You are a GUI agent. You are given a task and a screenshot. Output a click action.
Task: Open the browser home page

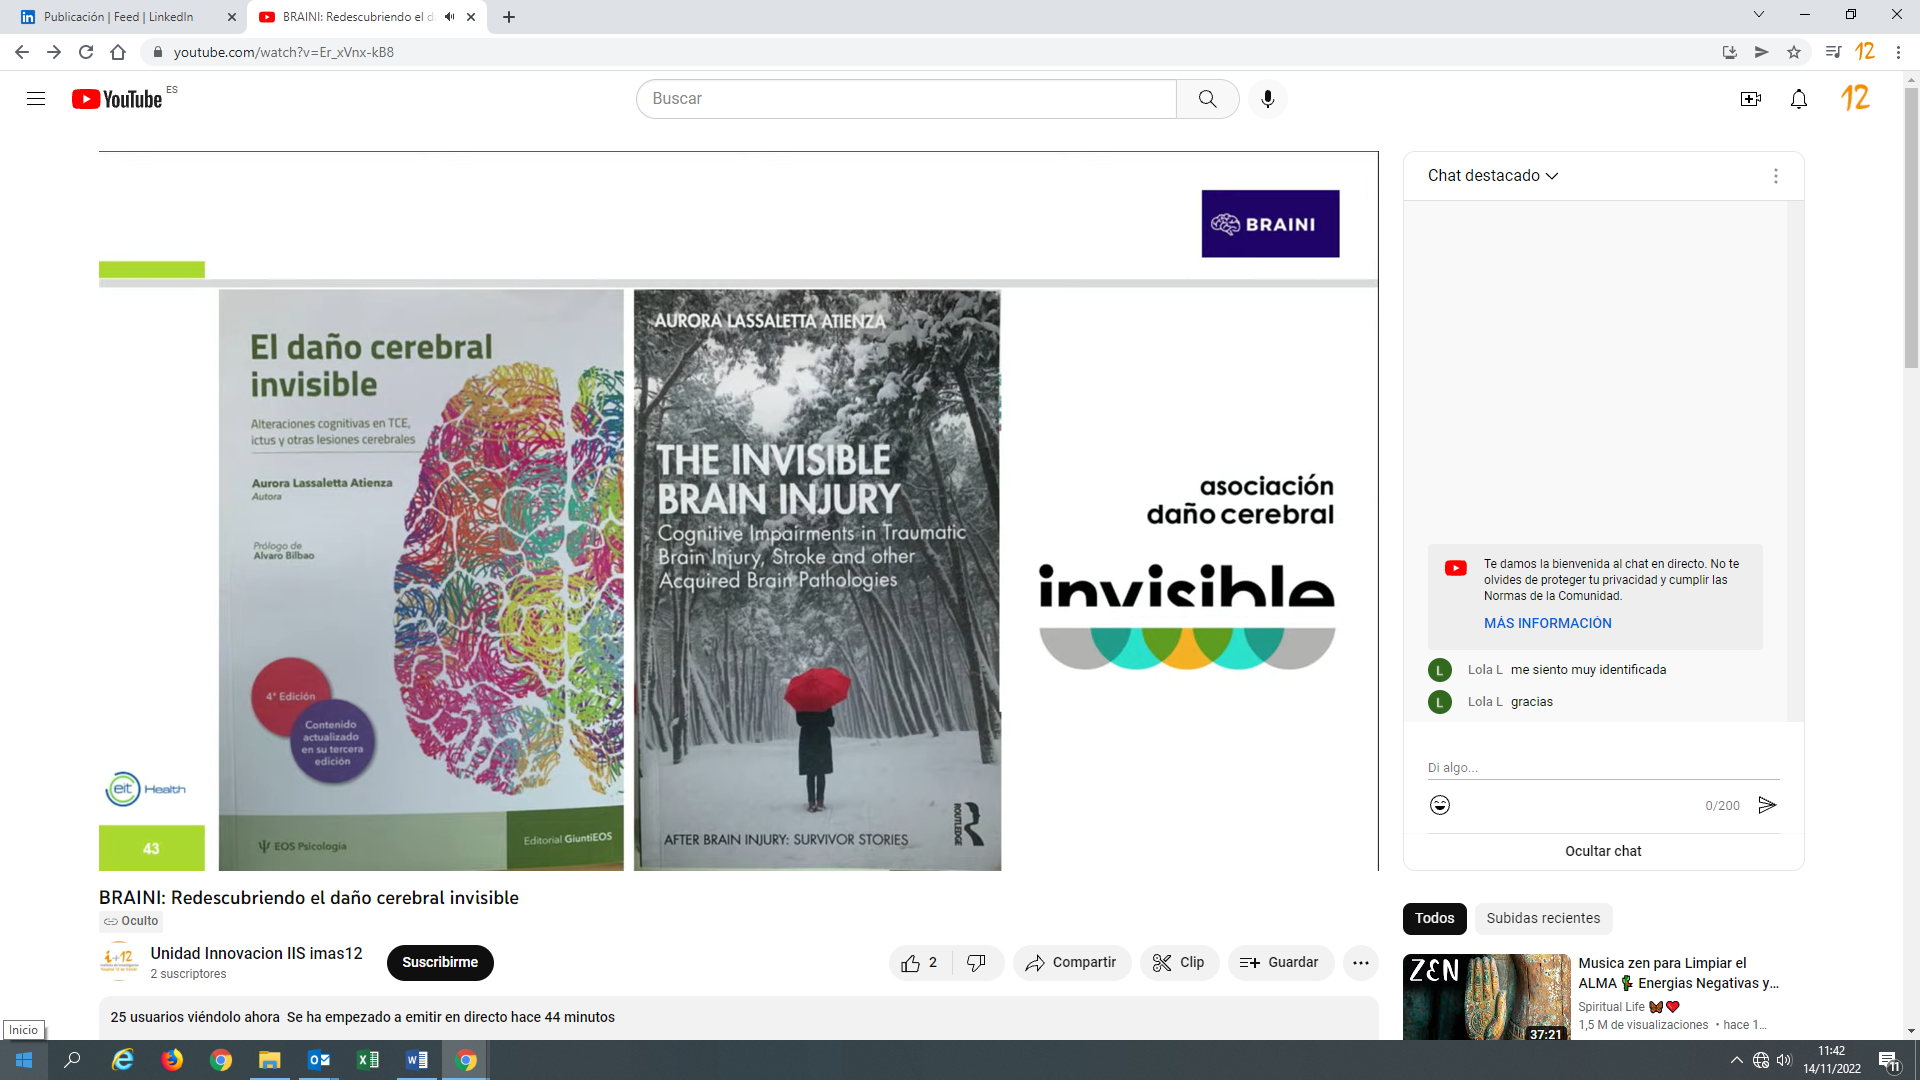[x=118, y=52]
